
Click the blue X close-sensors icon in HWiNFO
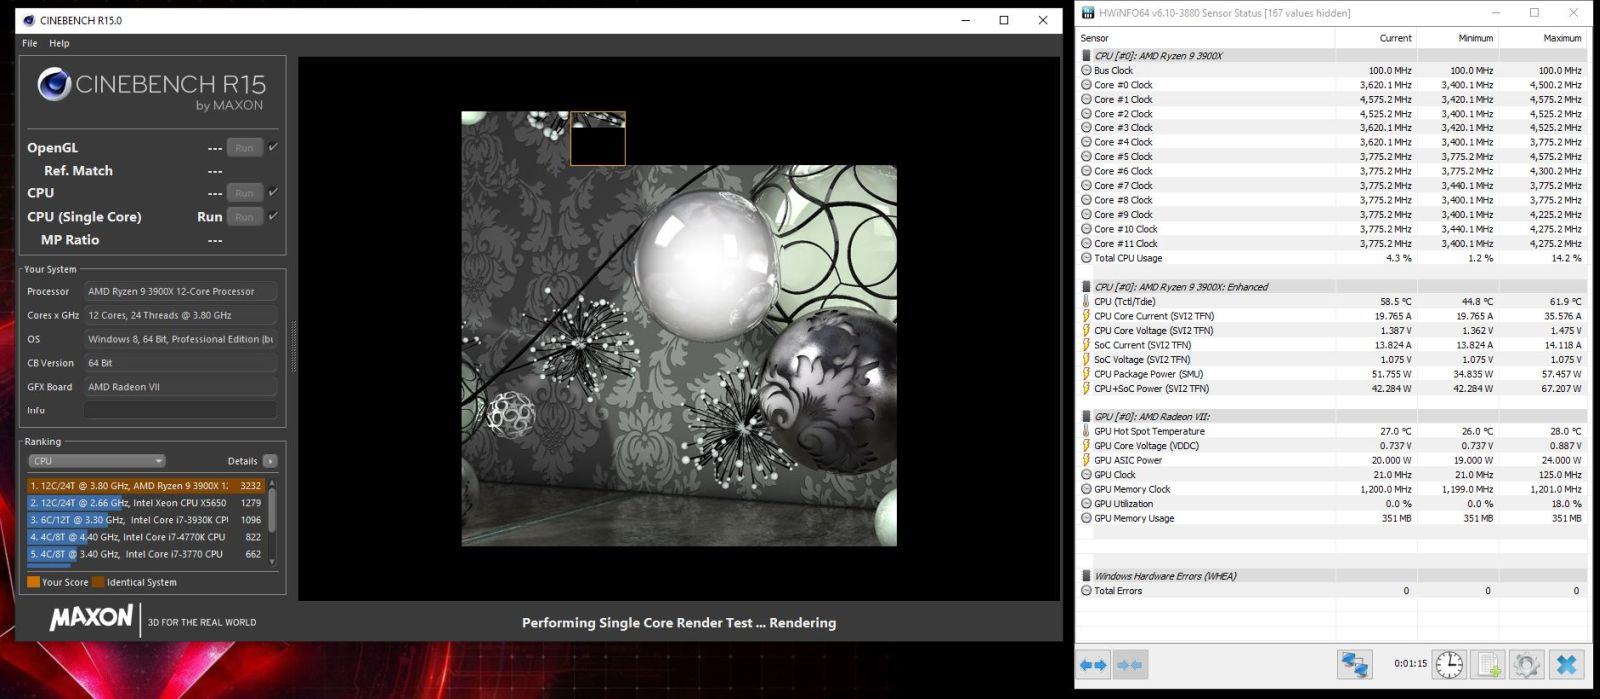click(x=1567, y=664)
